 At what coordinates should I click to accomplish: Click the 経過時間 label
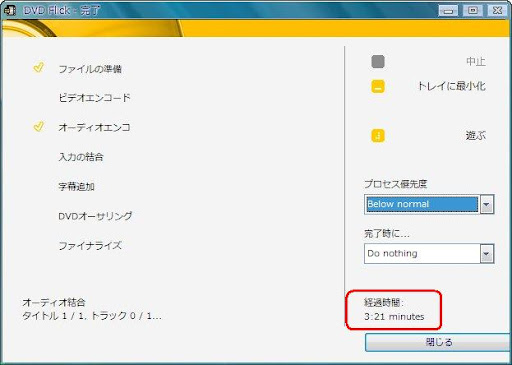(x=384, y=303)
